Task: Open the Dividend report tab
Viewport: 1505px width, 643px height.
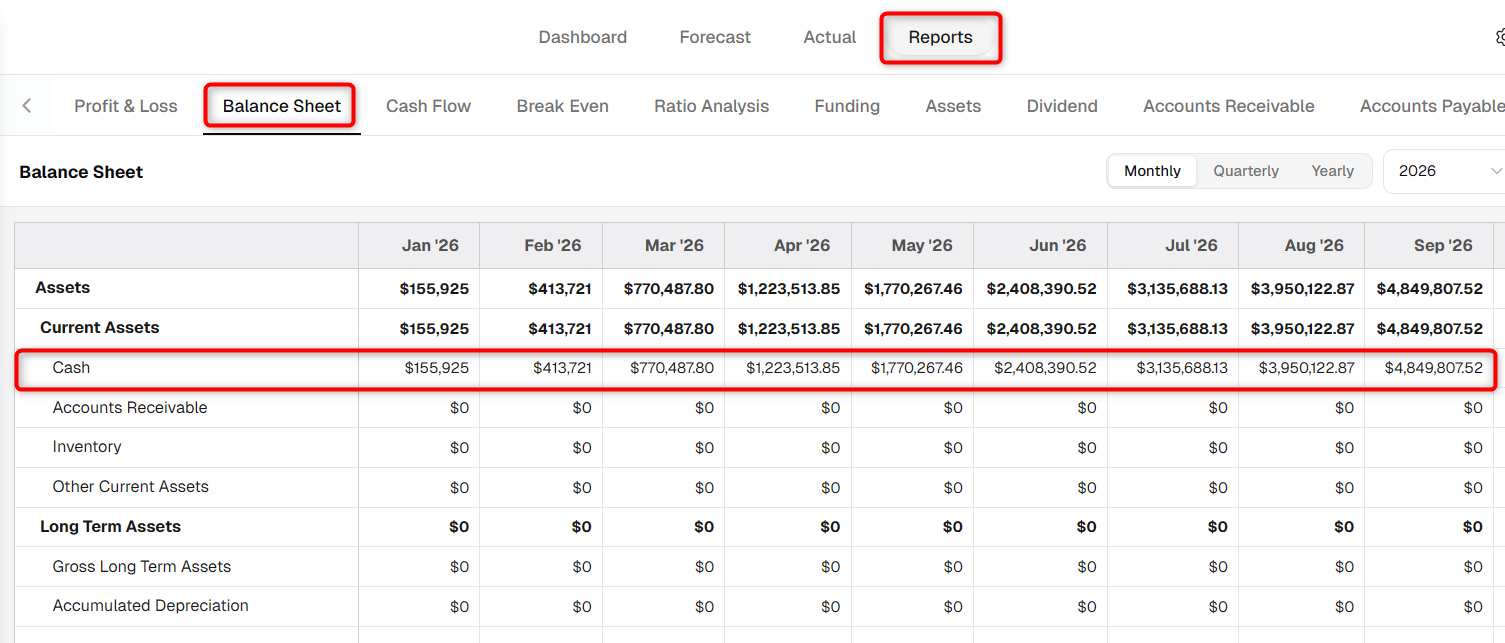Action: coord(1062,106)
